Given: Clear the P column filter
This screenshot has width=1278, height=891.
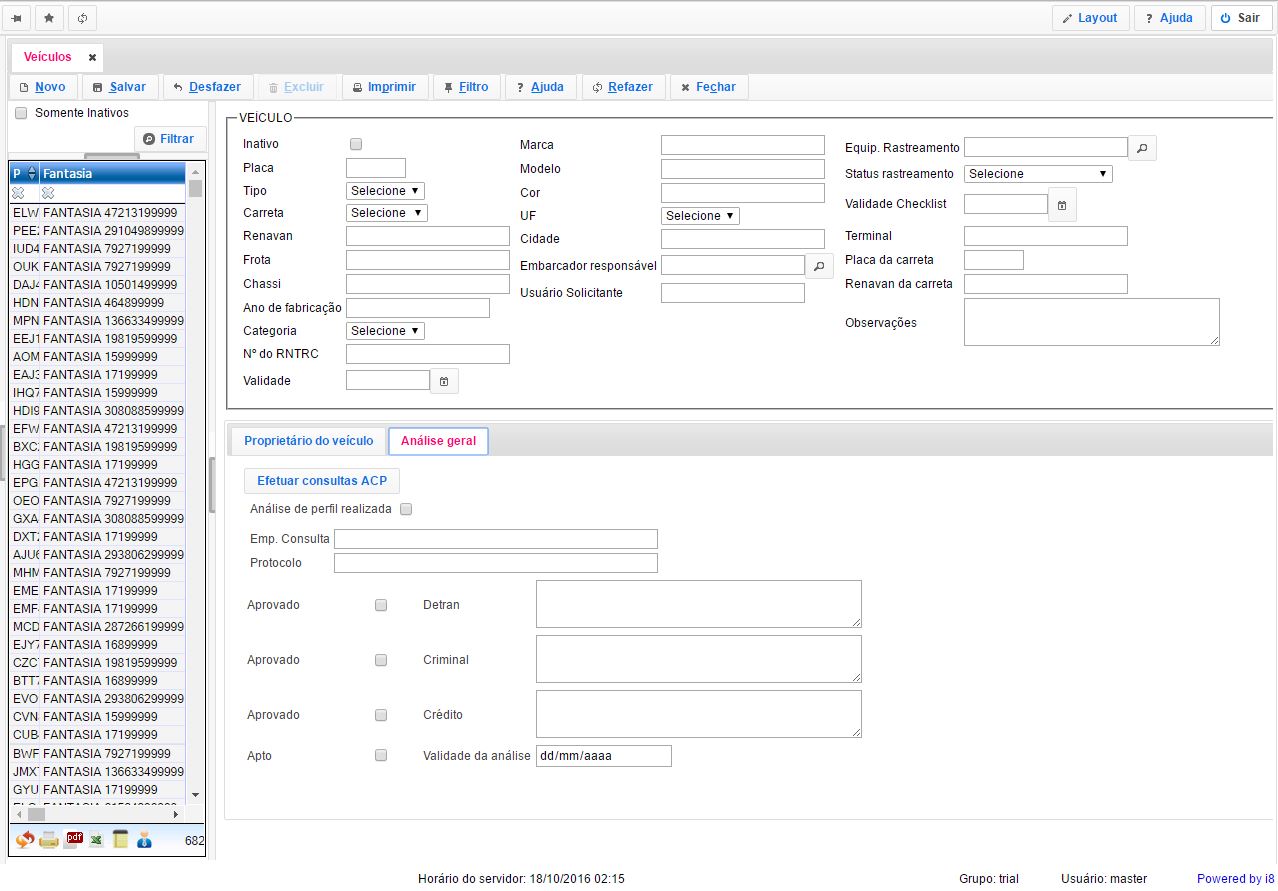Looking at the screenshot, I should coord(18,192).
